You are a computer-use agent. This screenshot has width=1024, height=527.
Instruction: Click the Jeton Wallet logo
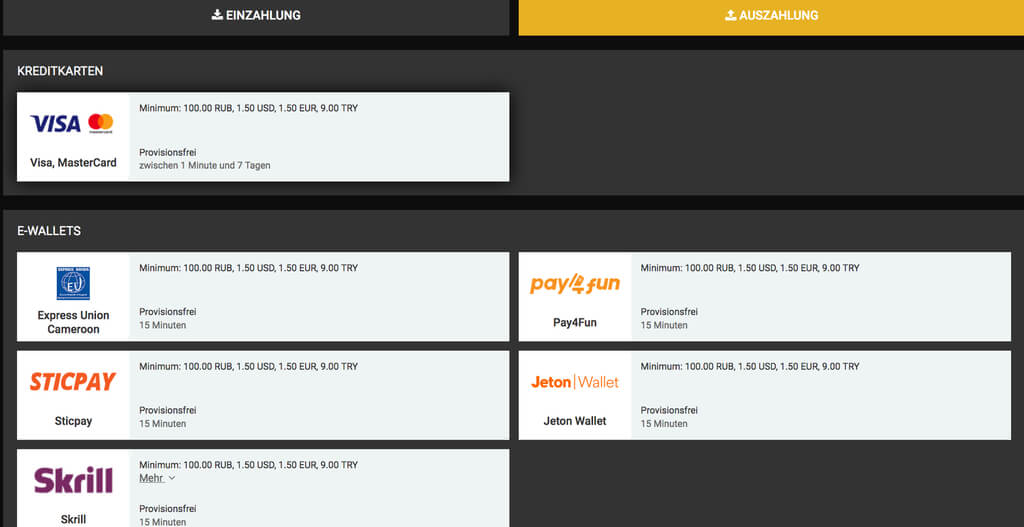click(x=575, y=382)
